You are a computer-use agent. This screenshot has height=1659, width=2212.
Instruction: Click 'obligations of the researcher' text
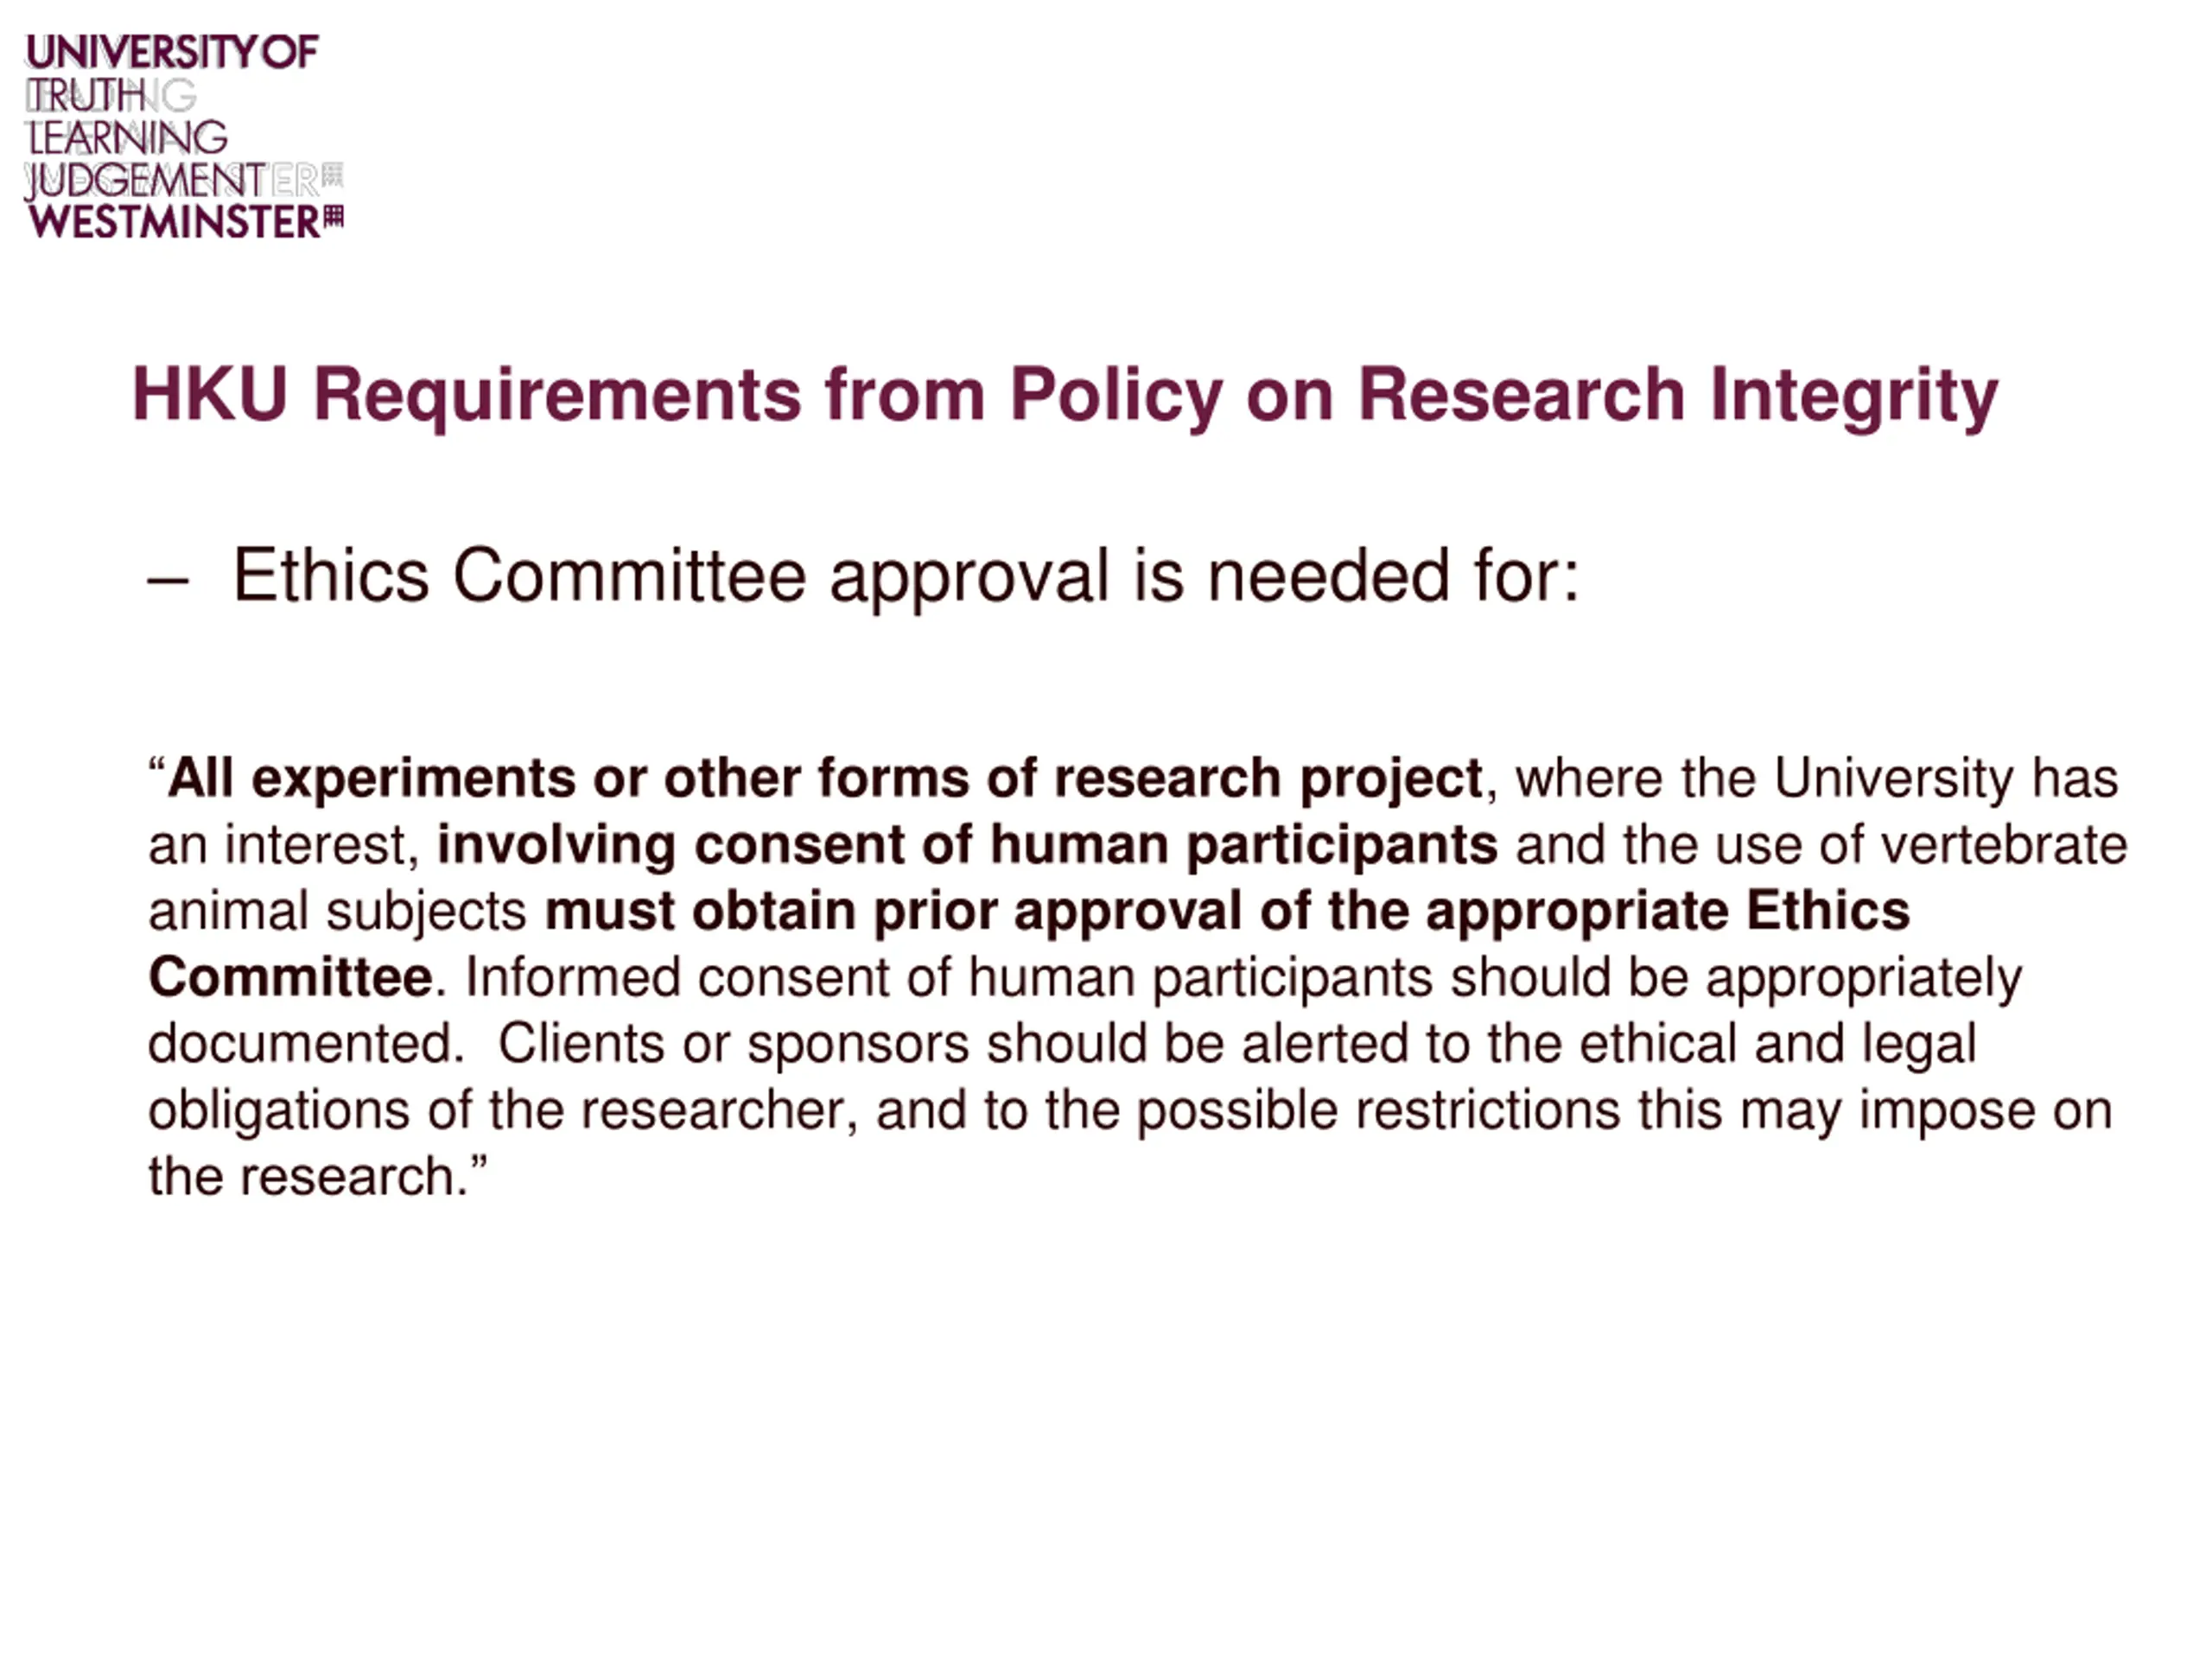(x=498, y=1111)
